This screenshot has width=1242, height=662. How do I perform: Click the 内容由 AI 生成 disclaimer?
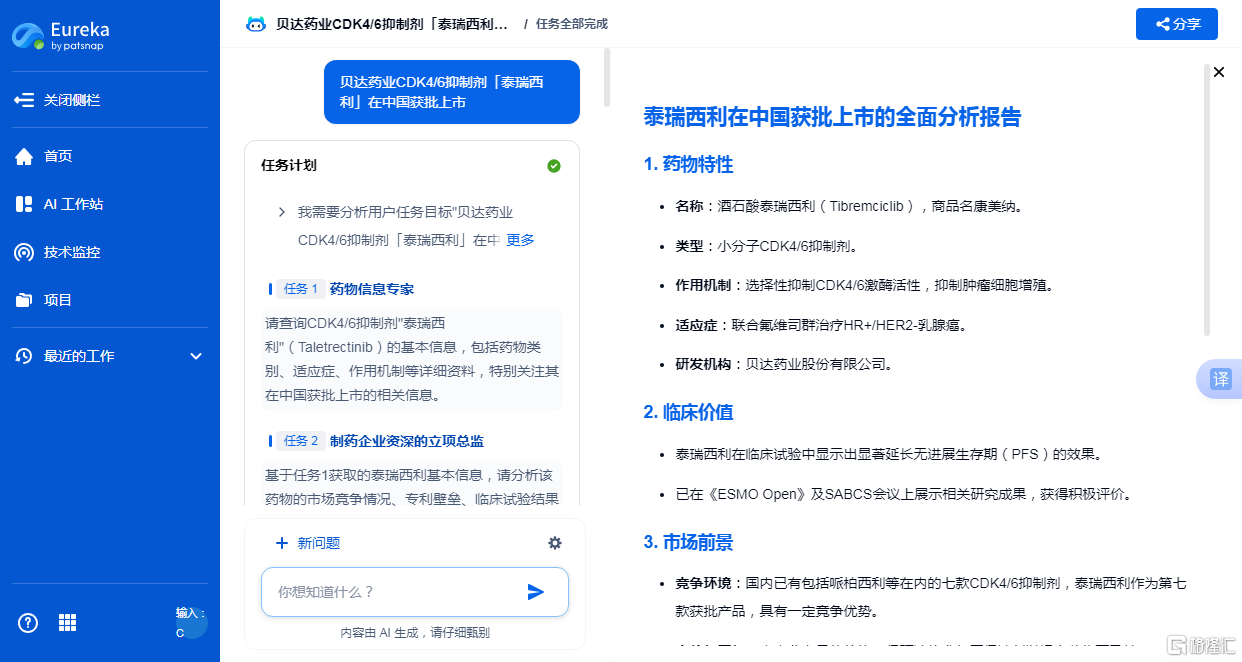pyautogui.click(x=415, y=633)
